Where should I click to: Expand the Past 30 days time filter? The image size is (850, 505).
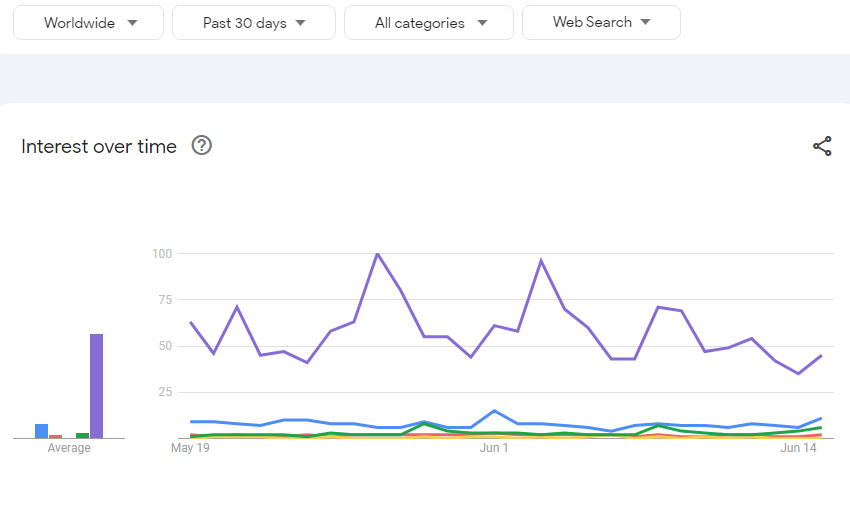click(x=253, y=23)
